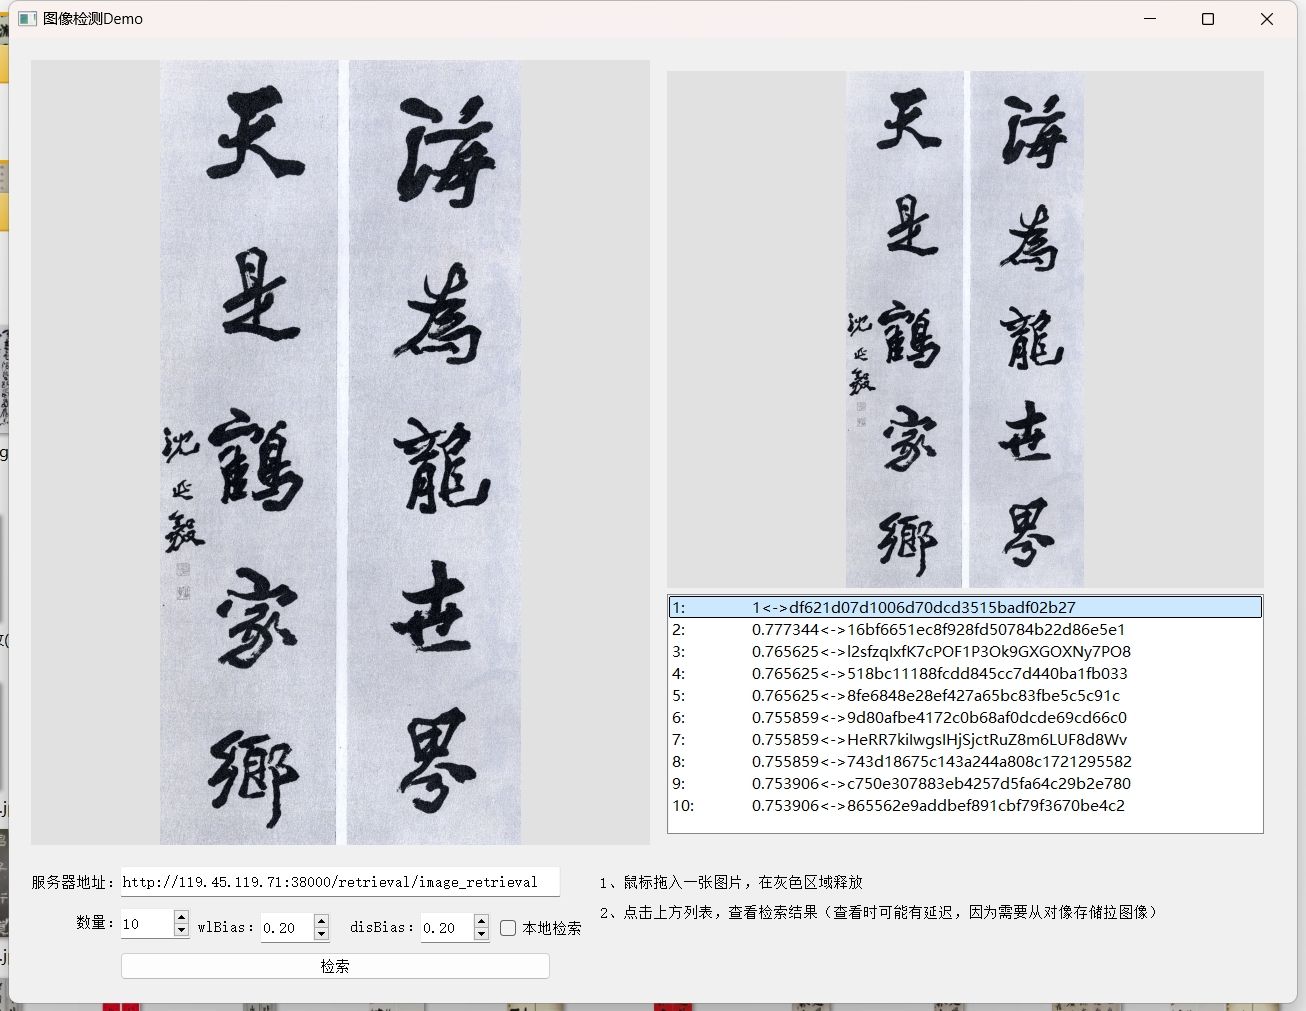Decrease disBias with the down arrow
The image size is (1306, 1011).
coord(481,934)
